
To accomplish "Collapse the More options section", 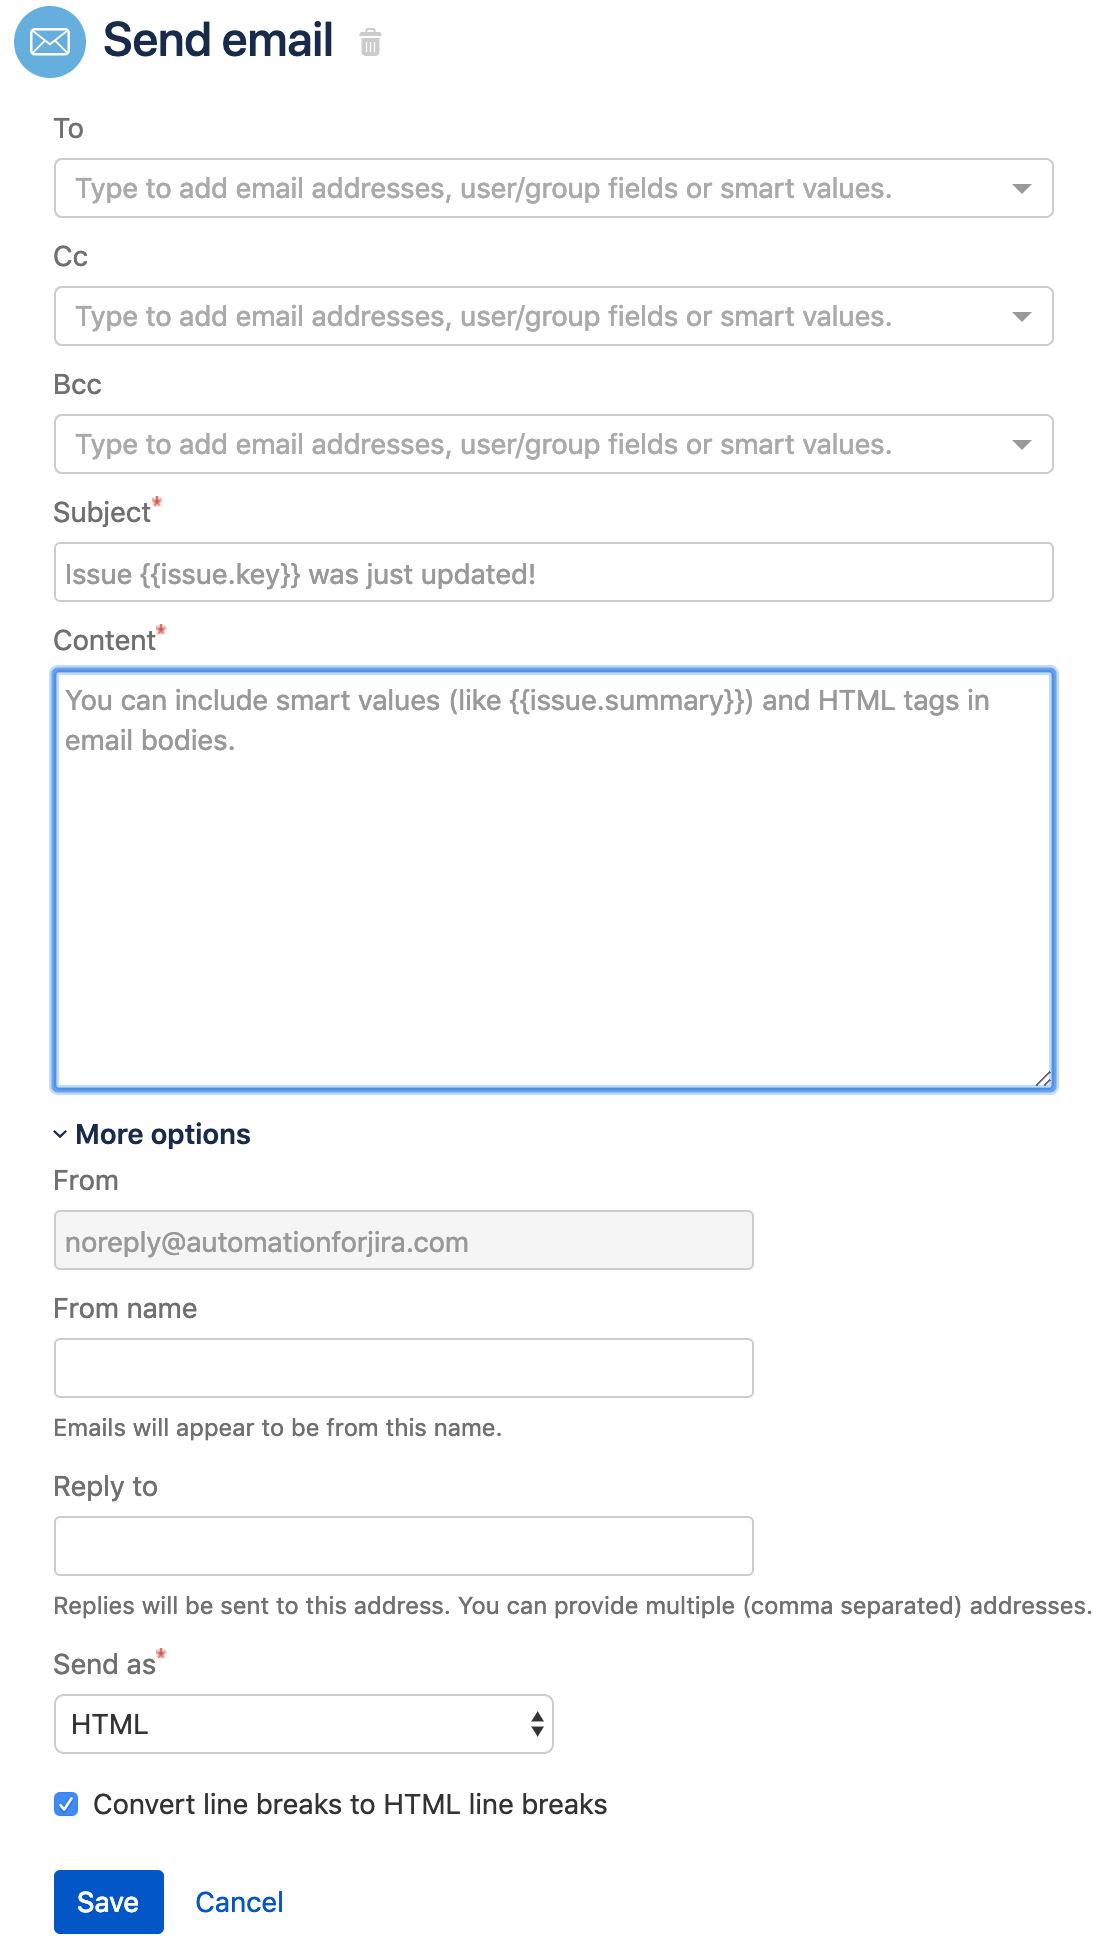I will [152, 1134].
